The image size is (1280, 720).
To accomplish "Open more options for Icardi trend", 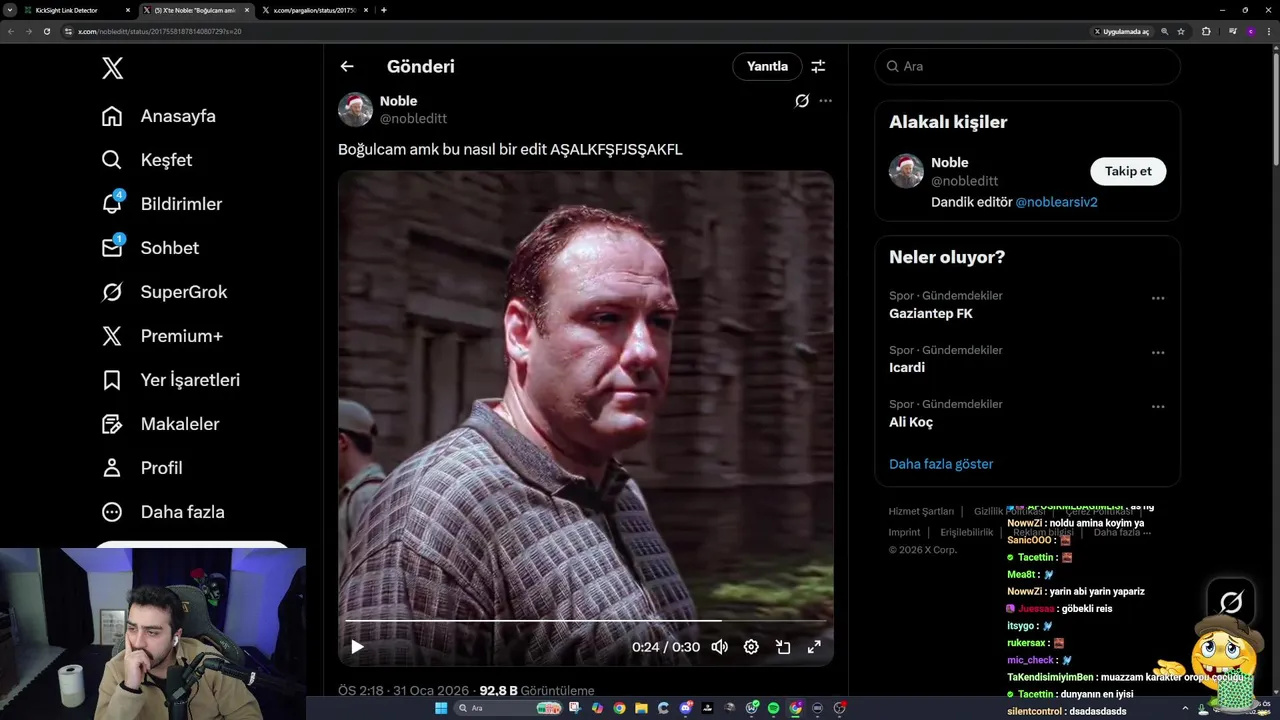I will 1158,352.
